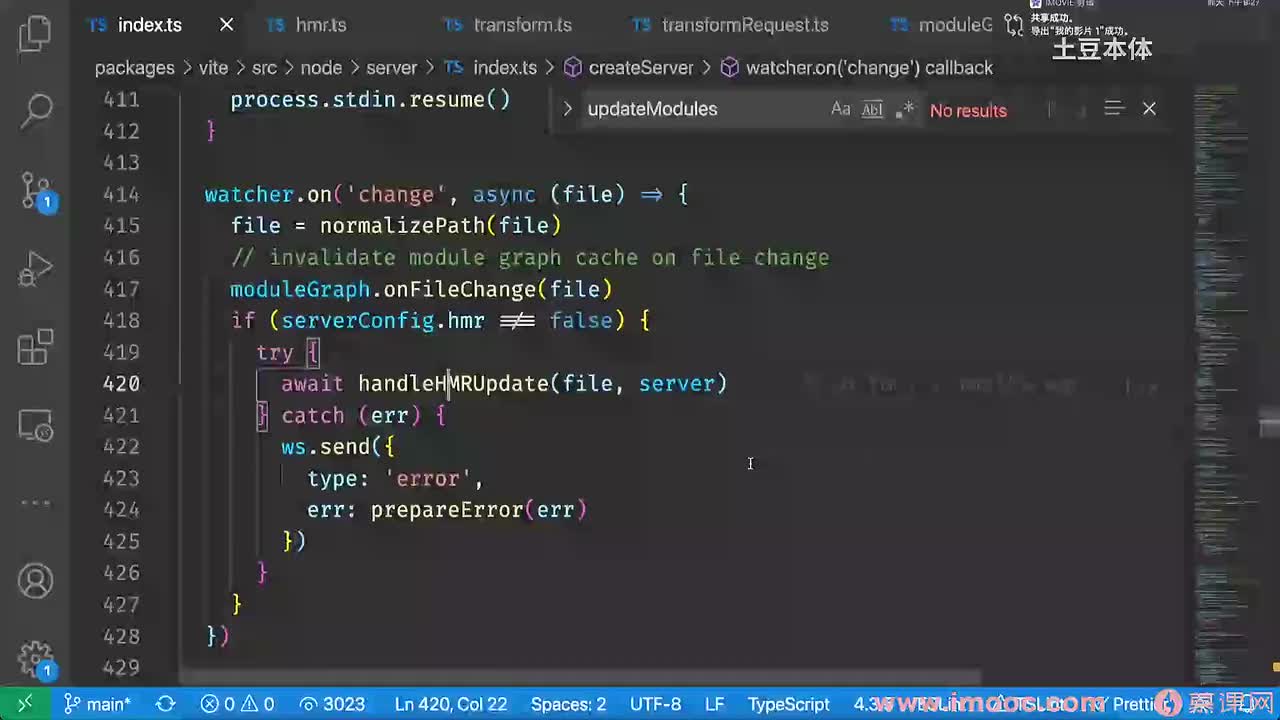Click the 3023 port status item
This screenshot has height=720, width=1280.
tap(332, 704)
